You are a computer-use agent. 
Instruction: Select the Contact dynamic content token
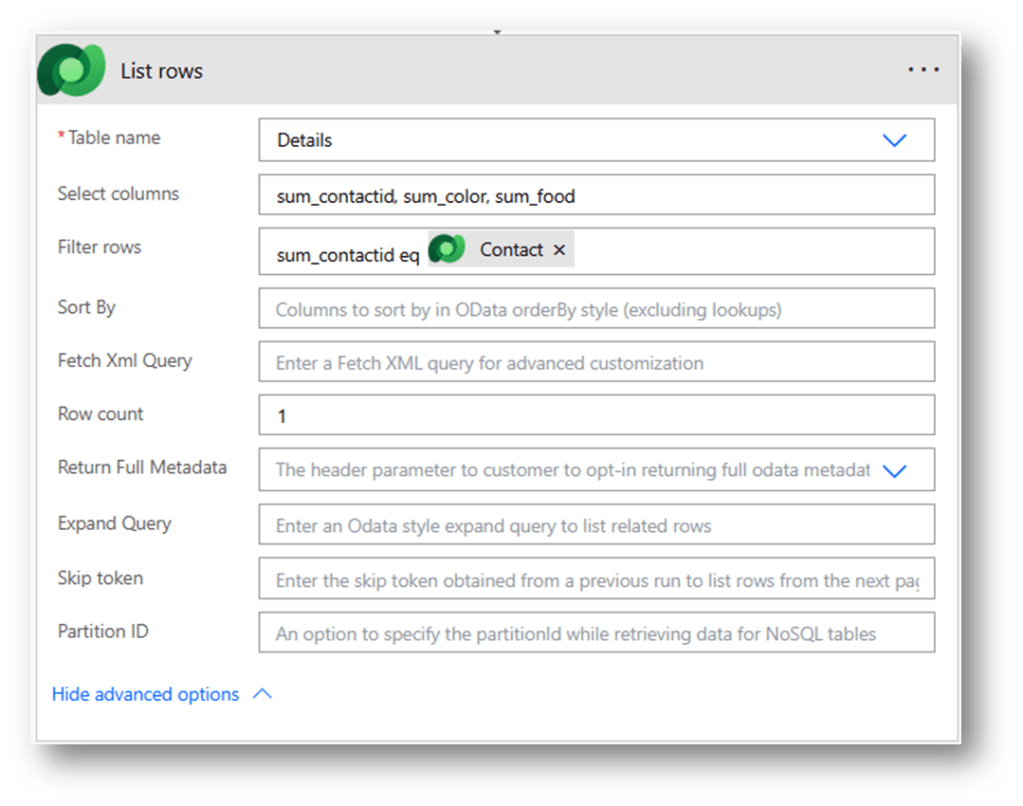point(511,250)
